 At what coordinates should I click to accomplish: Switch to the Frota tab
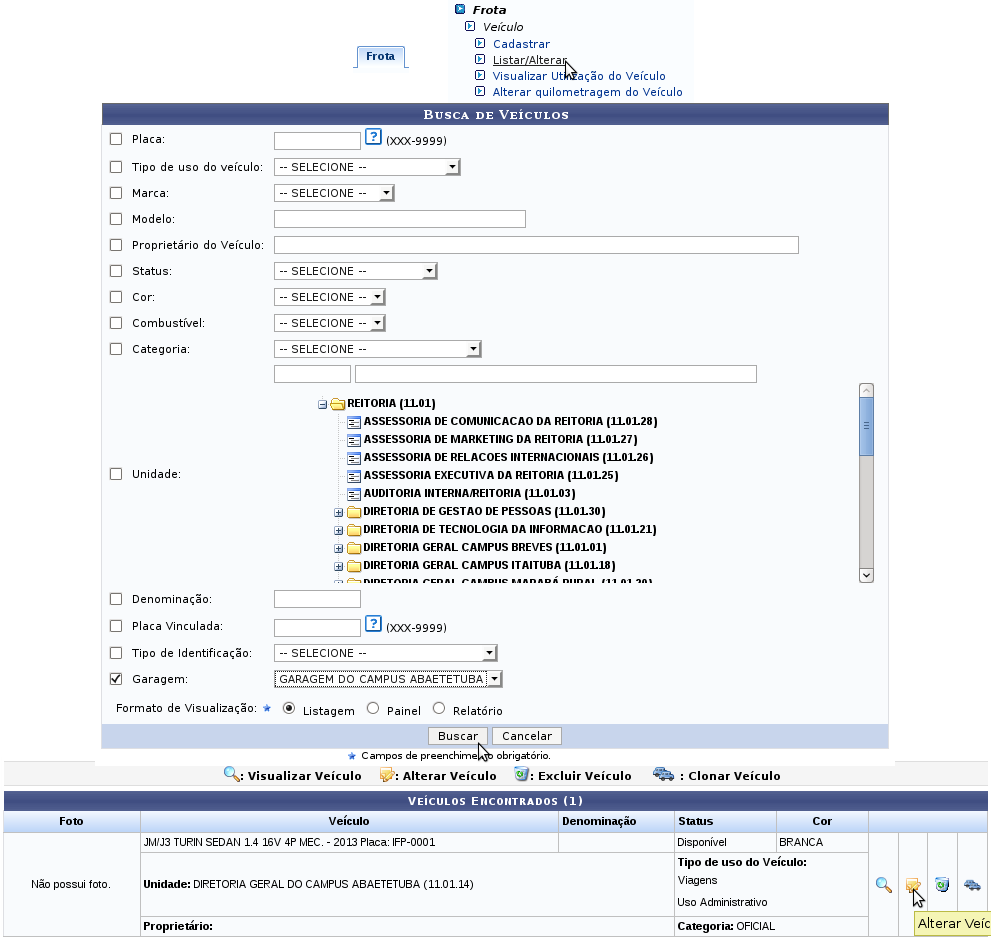380,56
